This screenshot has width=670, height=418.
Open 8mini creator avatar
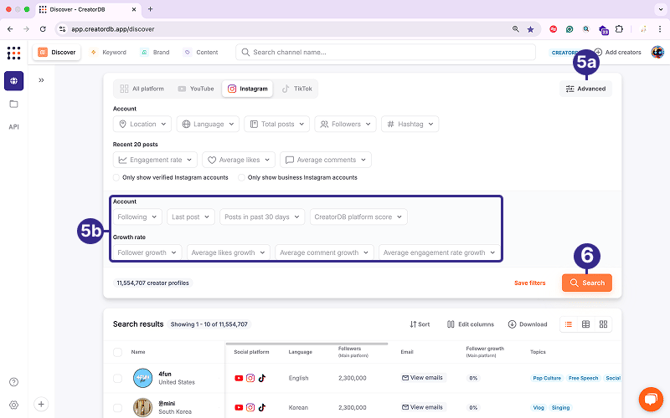tap(143, 407)
